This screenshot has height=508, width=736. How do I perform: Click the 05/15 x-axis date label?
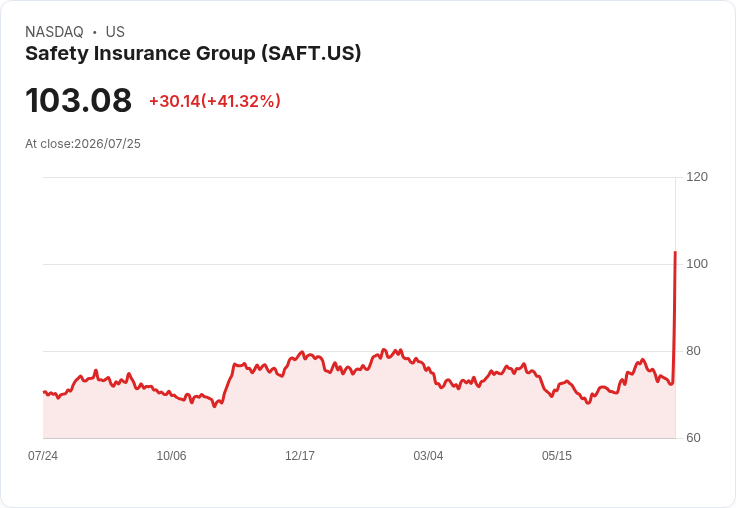(557, 455)
